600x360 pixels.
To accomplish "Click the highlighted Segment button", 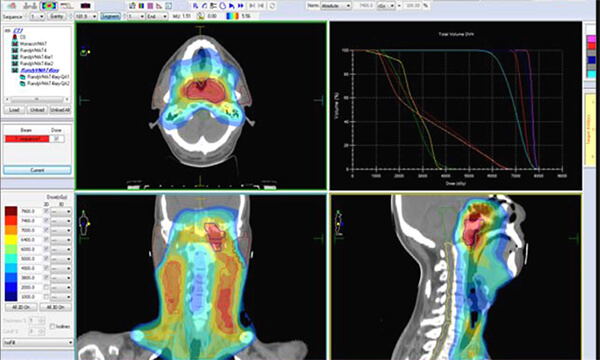I will pyautogui.click(x=110, y=16).
